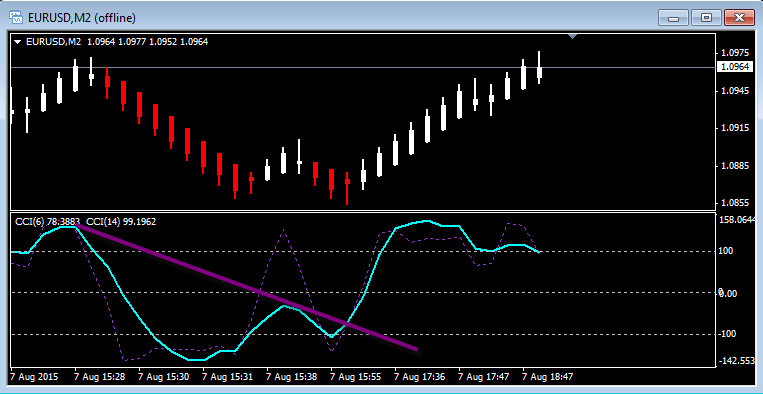Click the 7 Aug 2015 time label

[34, 377]
